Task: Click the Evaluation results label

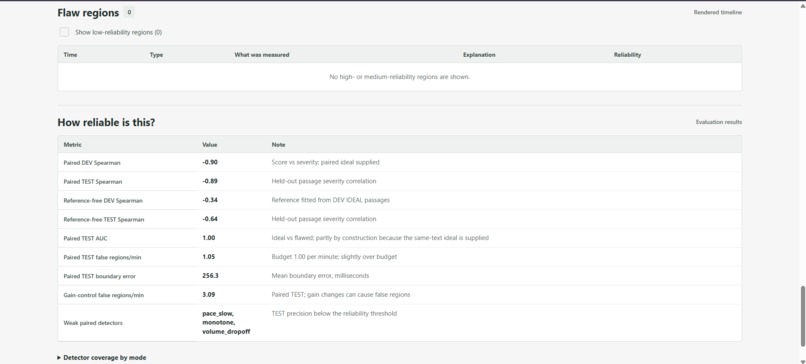Action: 719,122
